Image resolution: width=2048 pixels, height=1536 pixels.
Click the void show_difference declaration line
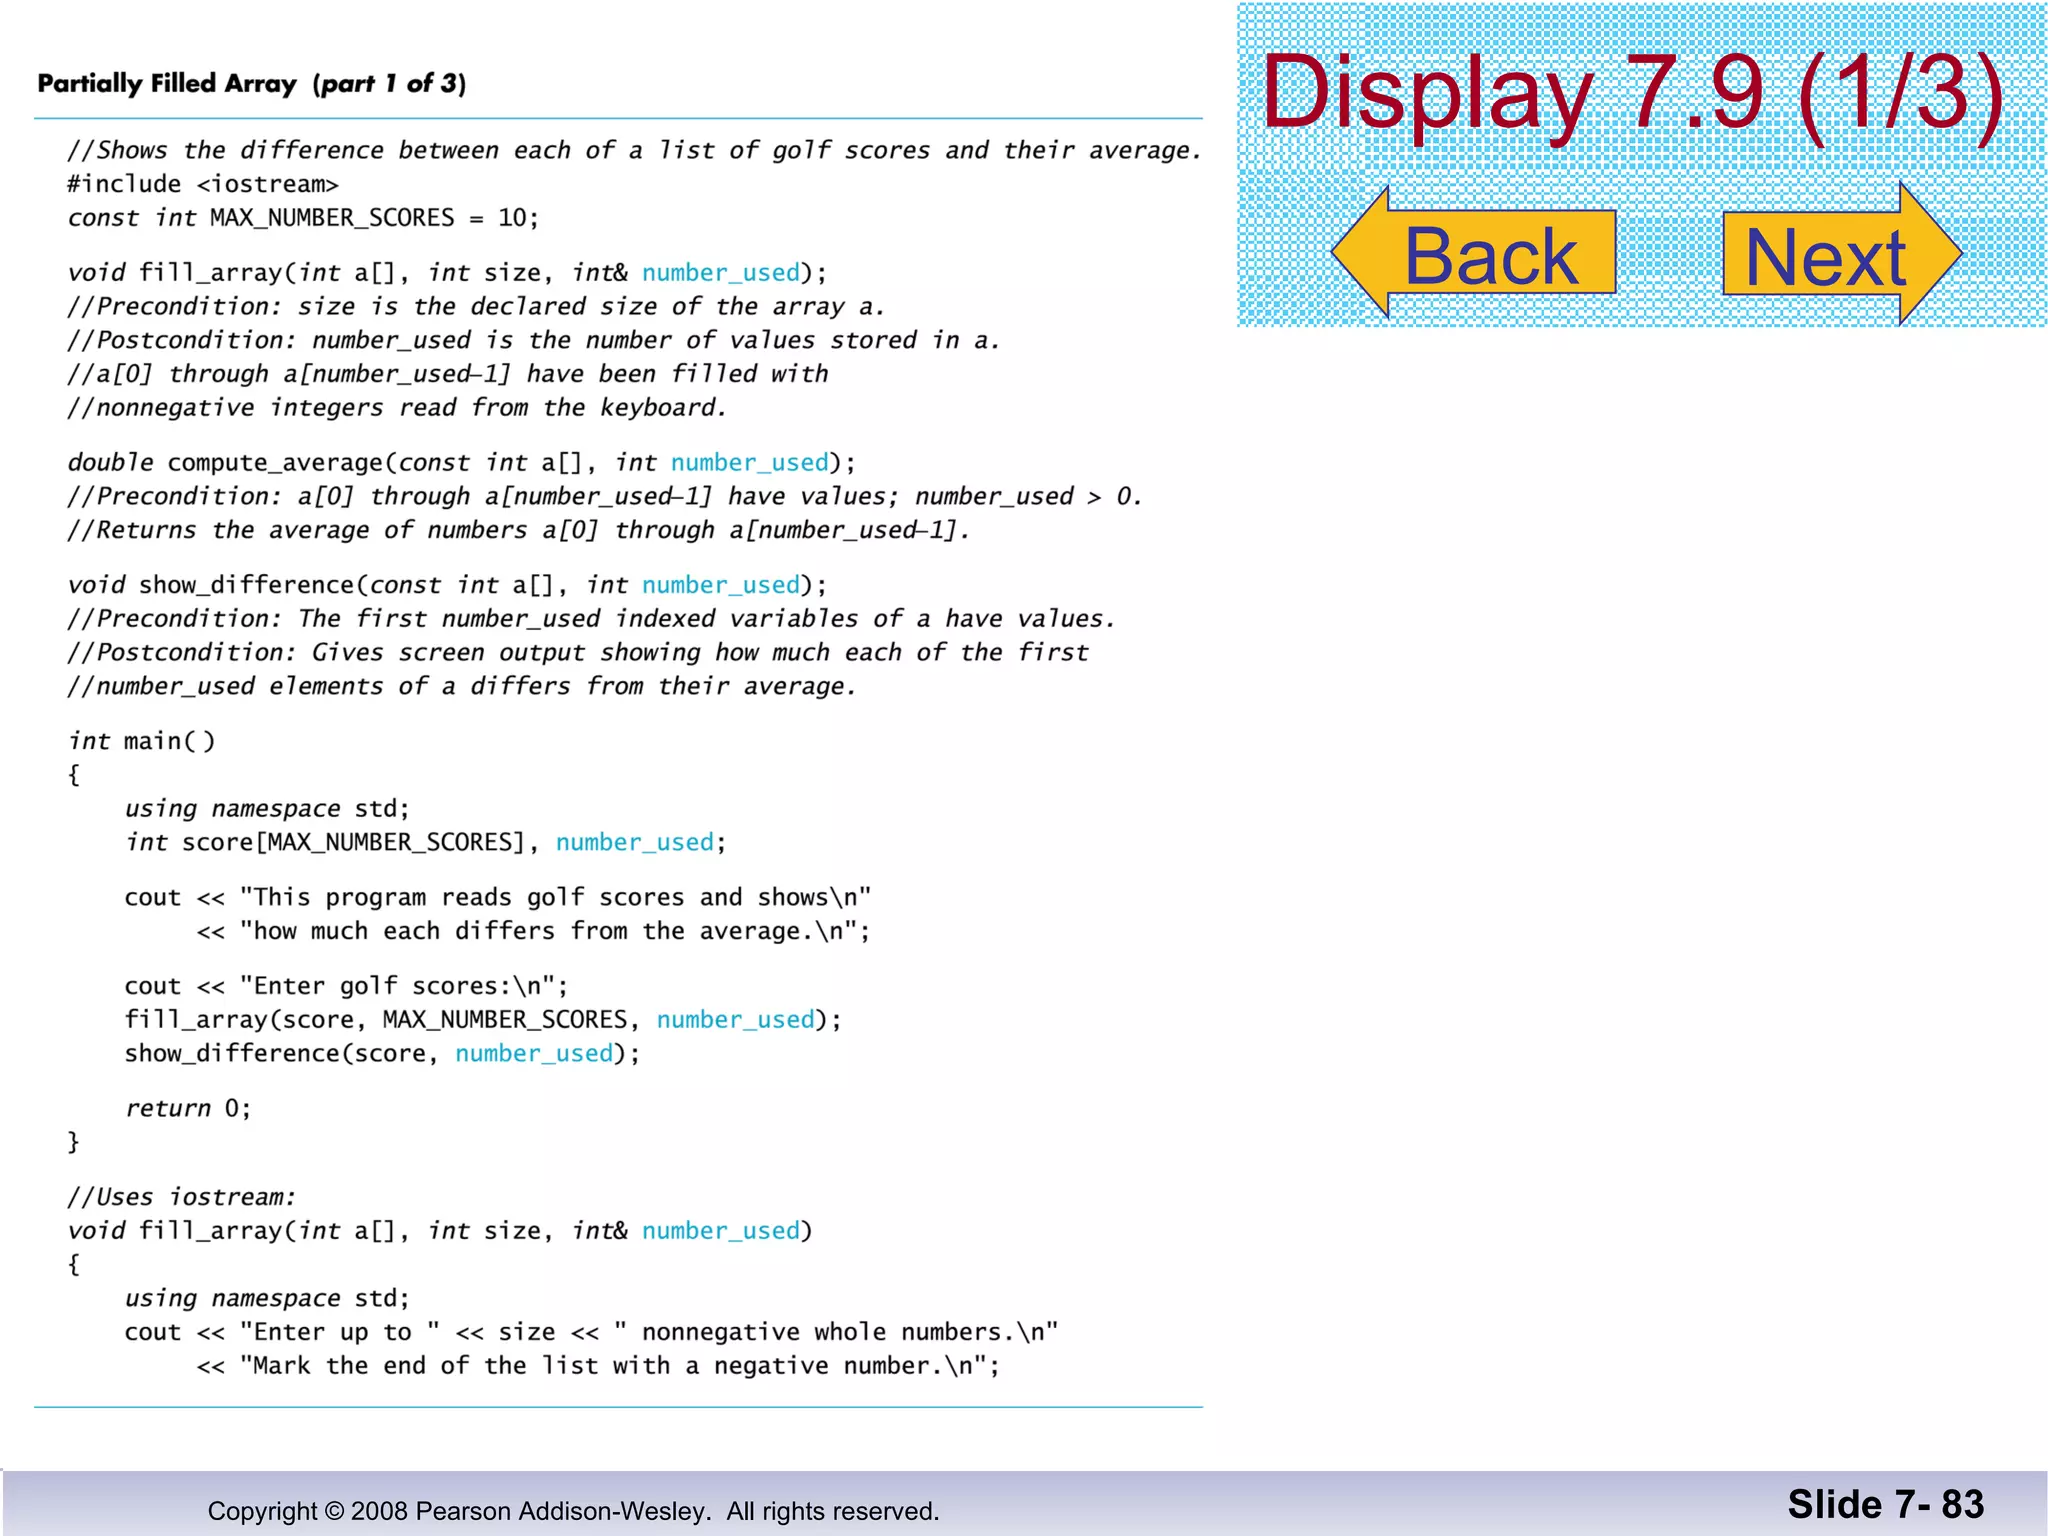pyautogui.click(x=447, y=585)
